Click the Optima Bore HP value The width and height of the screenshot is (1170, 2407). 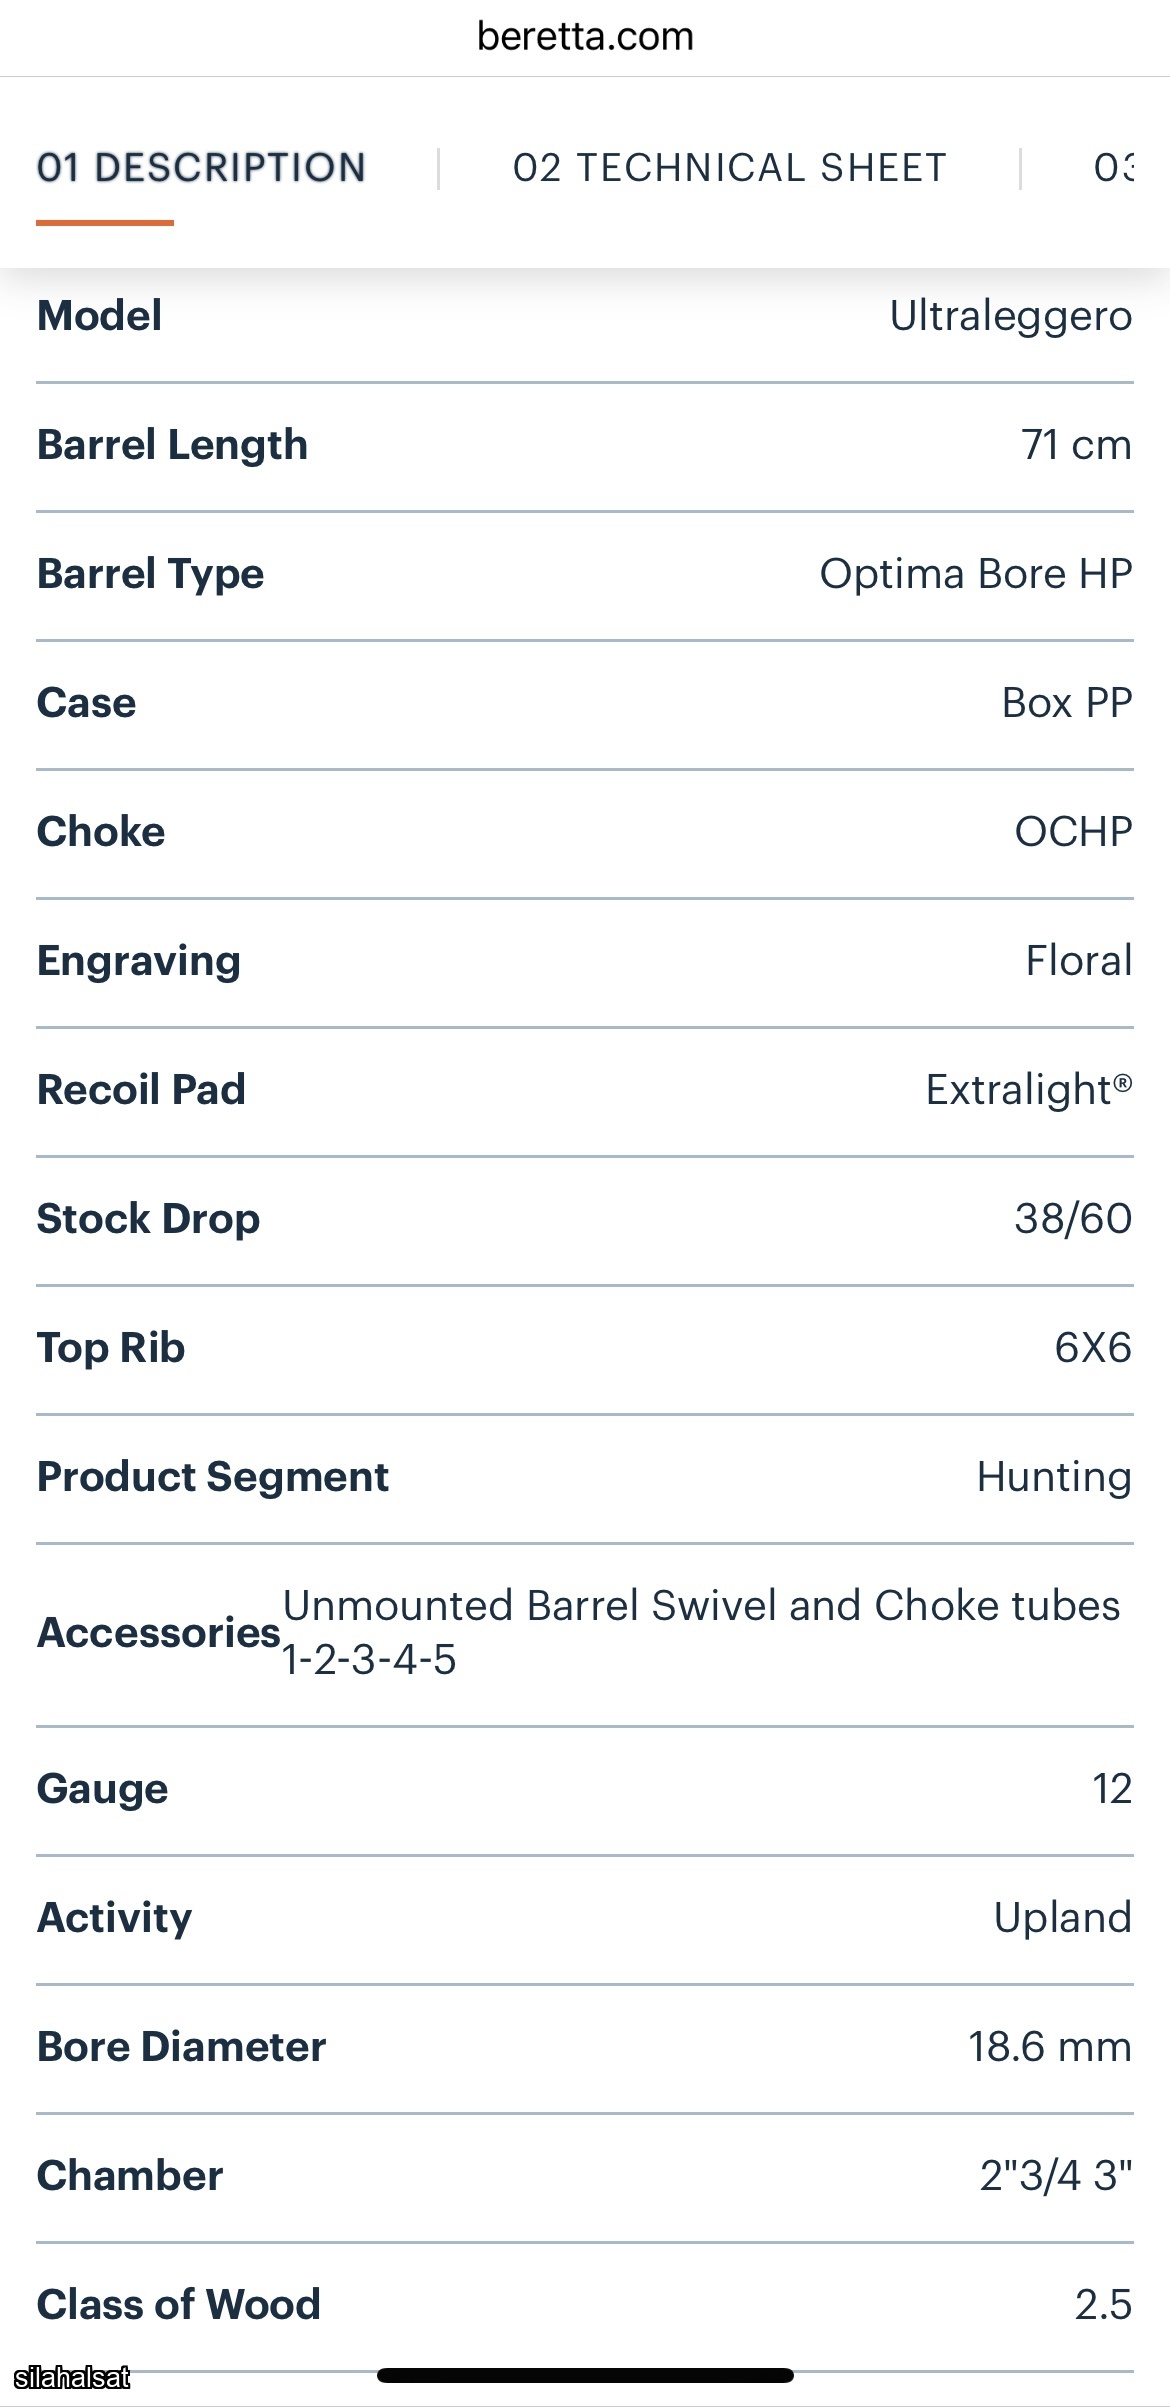pos(976,574)
